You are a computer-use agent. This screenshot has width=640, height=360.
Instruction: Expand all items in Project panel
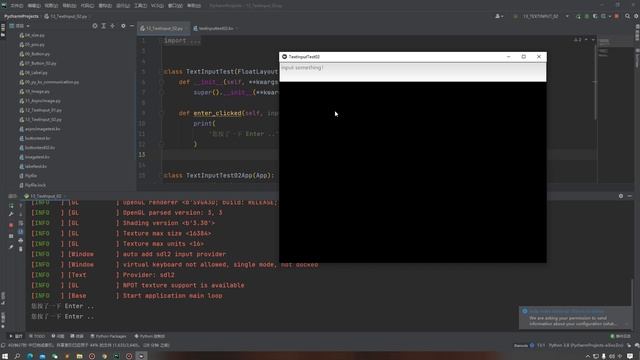pyautogui.click(x=104, y=26)
